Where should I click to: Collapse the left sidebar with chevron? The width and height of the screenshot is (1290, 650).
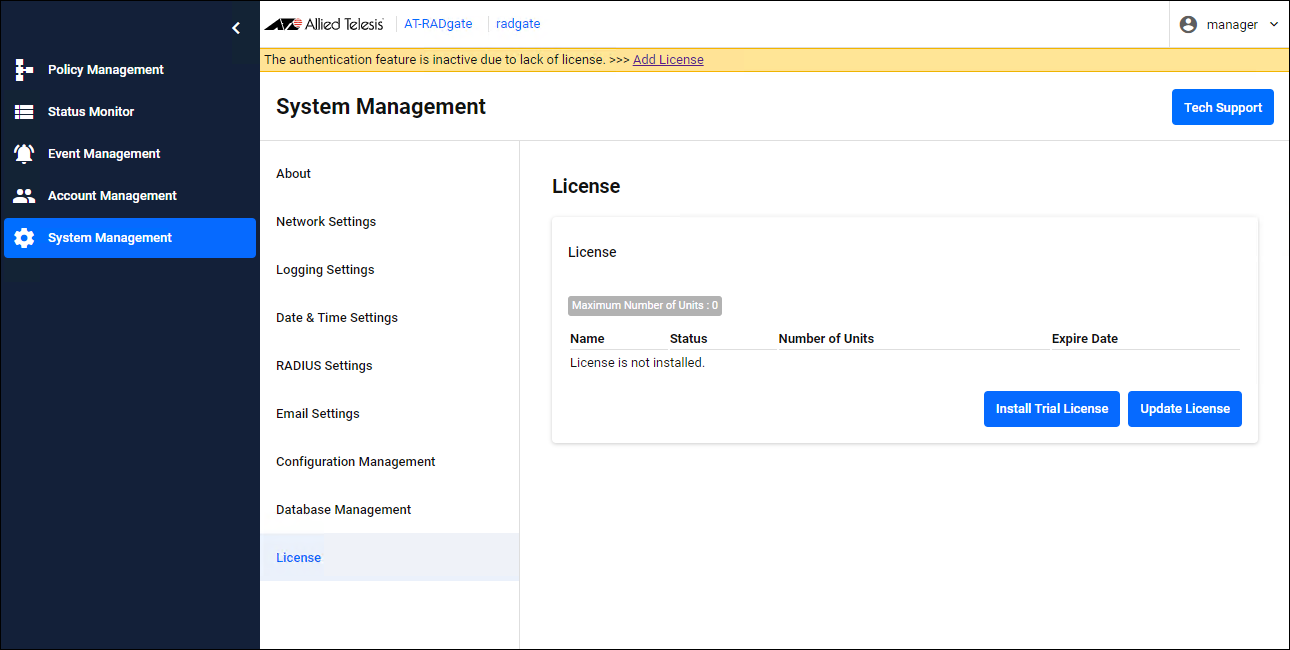pos(236,28)
